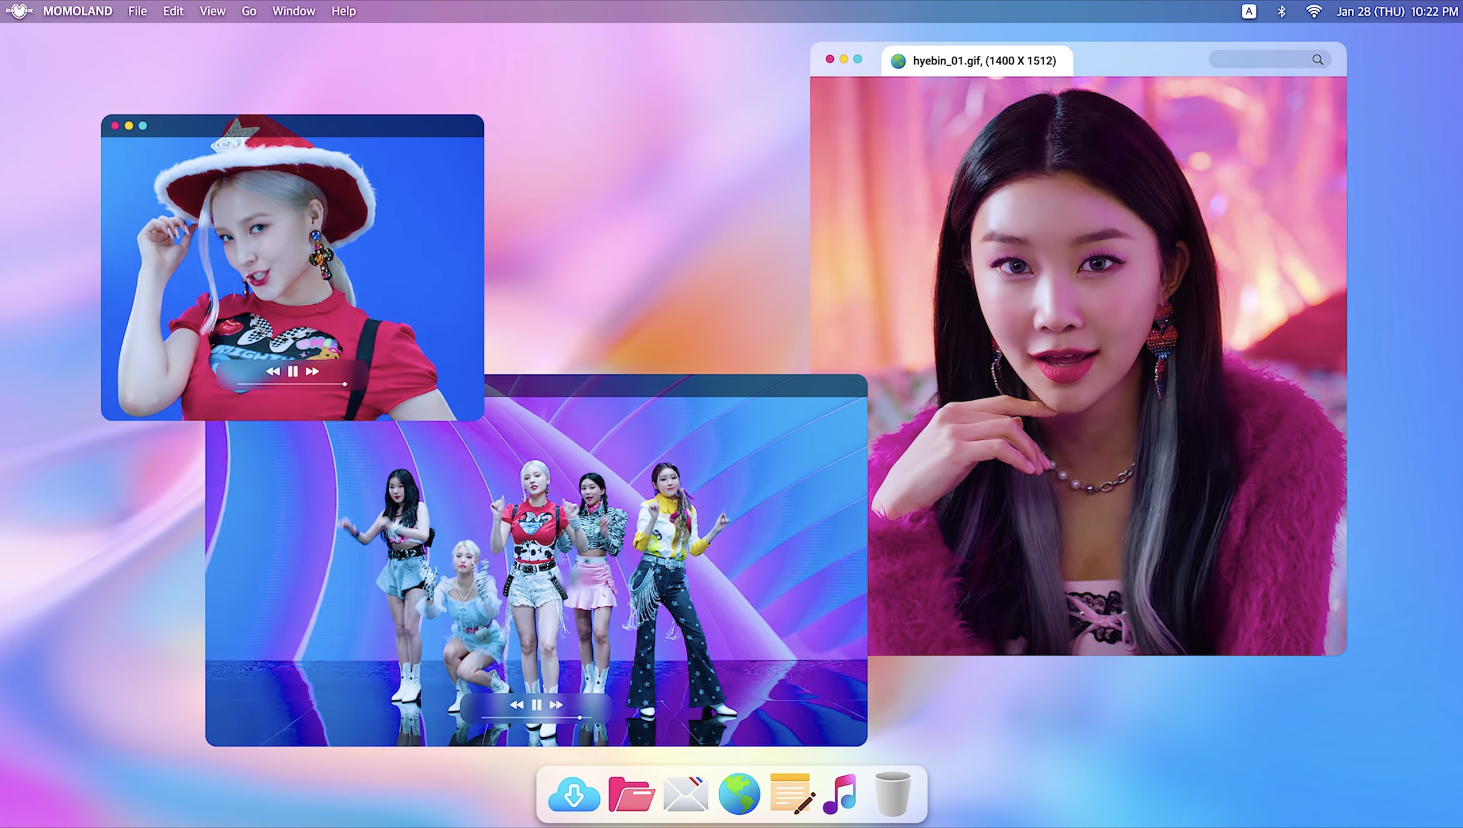Click the hyebin_01.gif image preview
The height and width of the screenshot is (828, 1463).
pos(1078,366)
